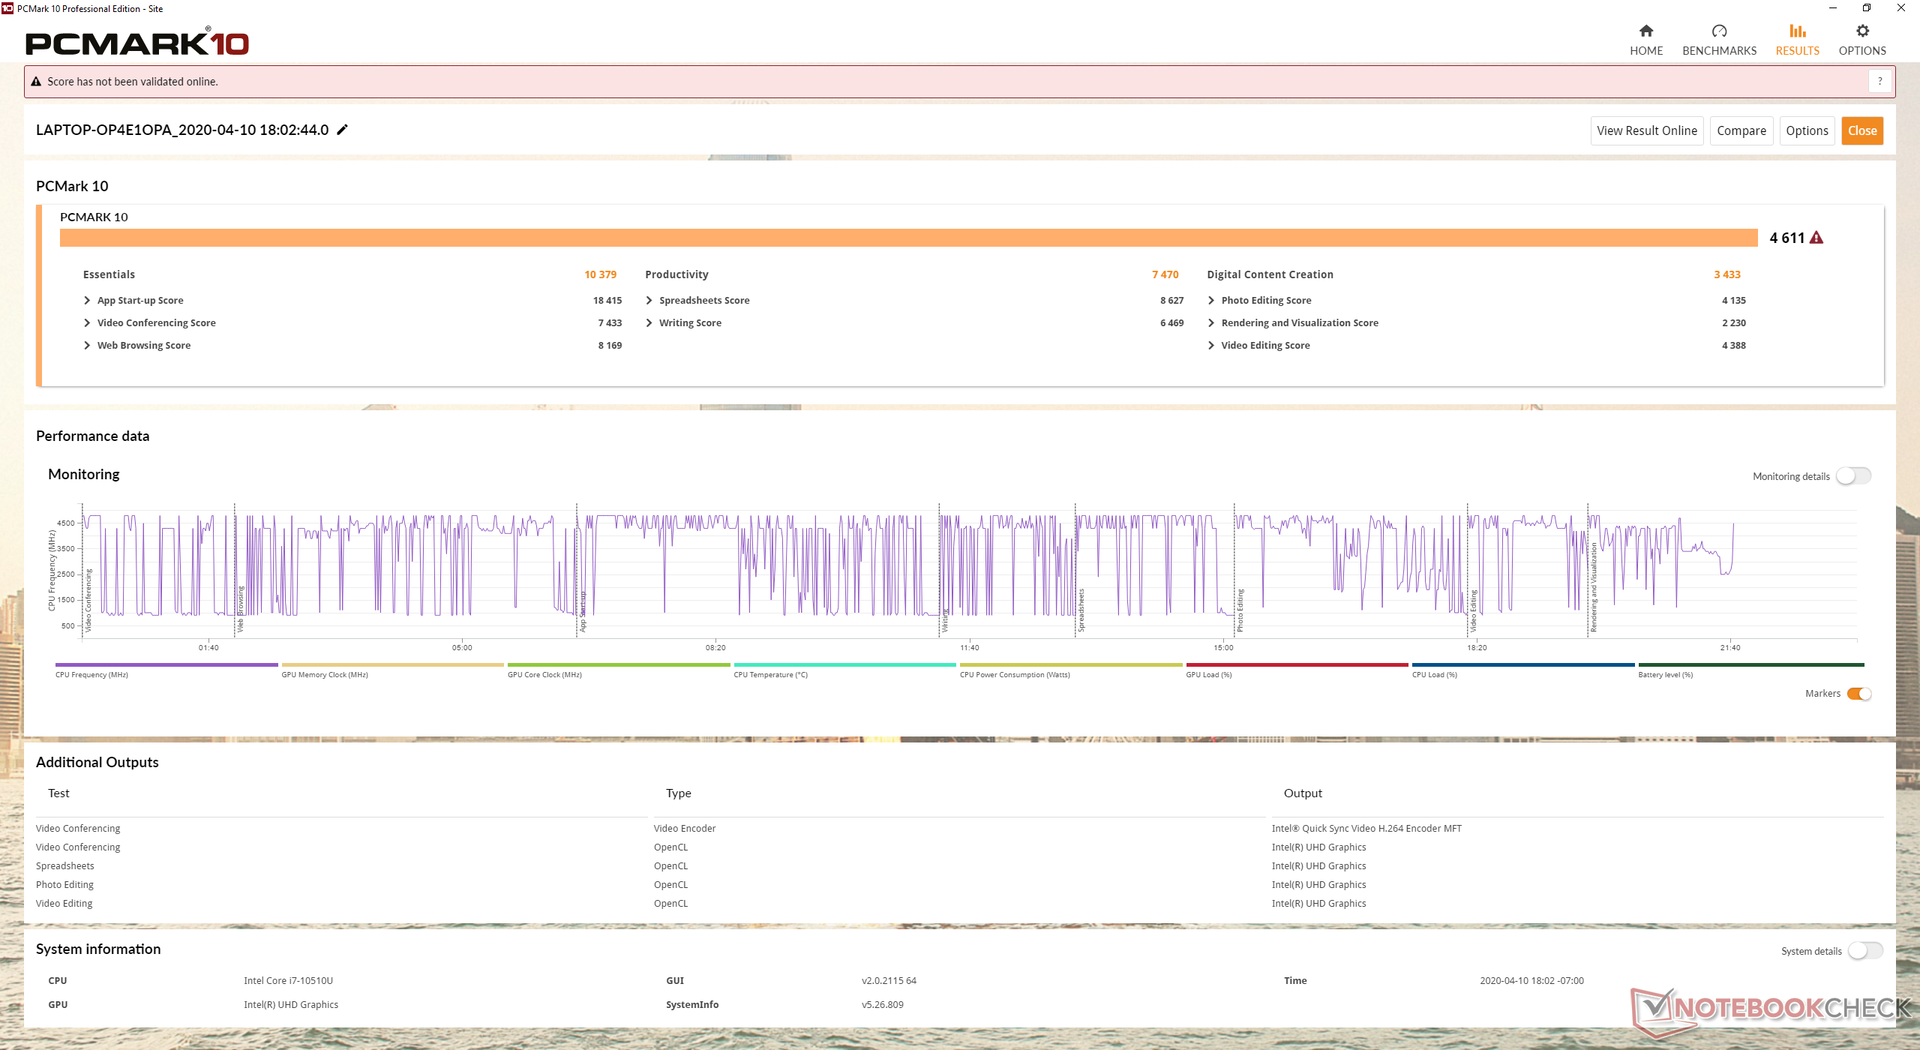
Task: Turn off the Markers switch
Action: click(1859, 694)
